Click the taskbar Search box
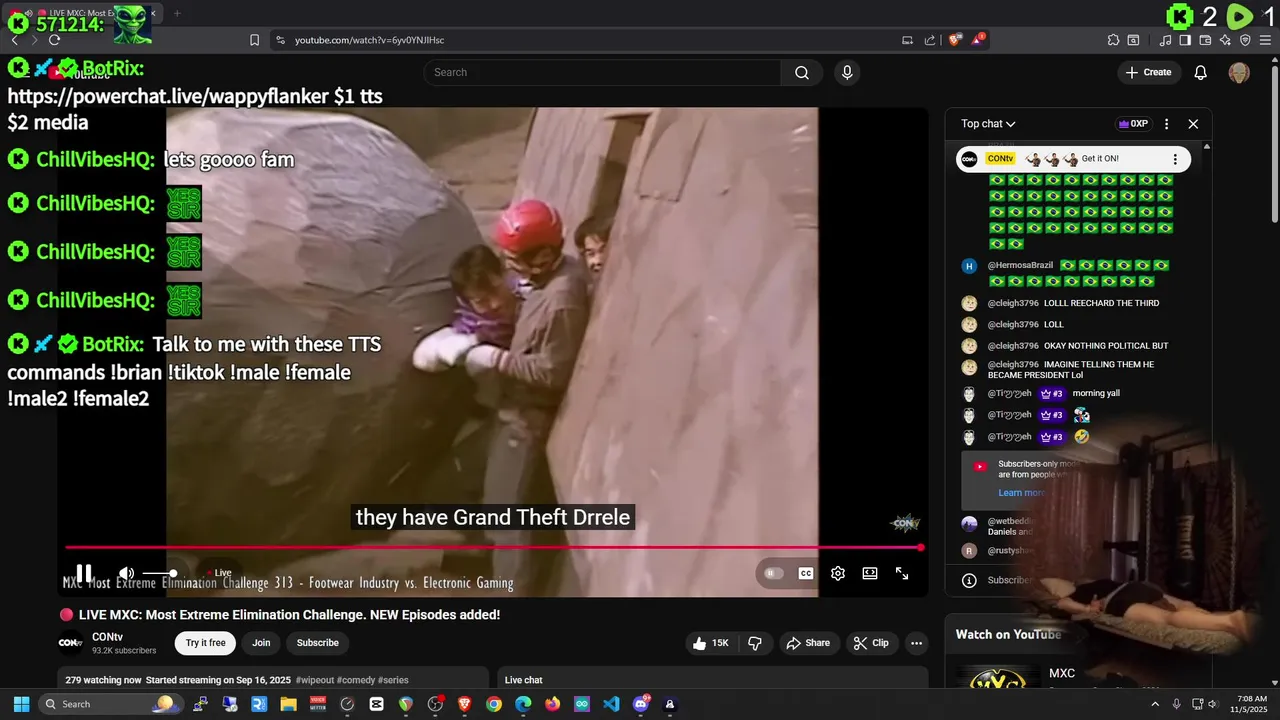Viewport: 1280px width, 720px height. point(110,704)
